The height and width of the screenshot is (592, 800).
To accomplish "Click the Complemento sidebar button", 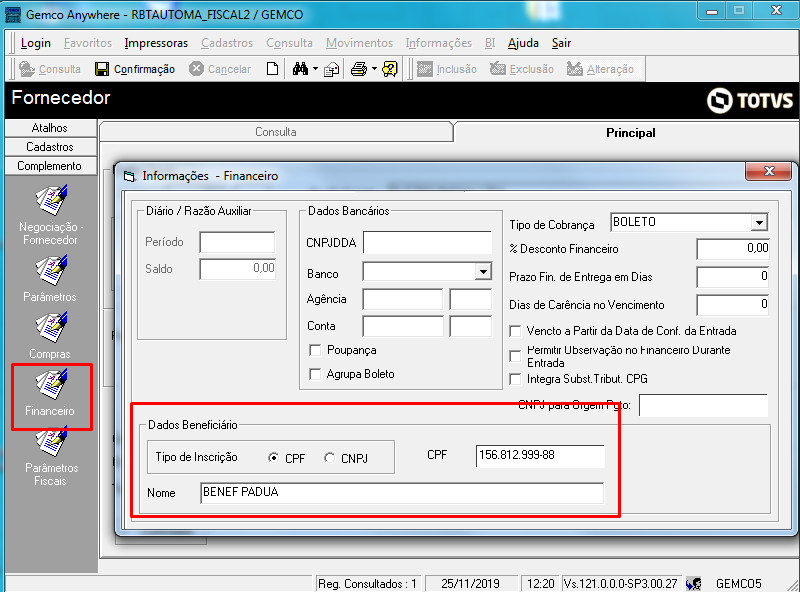I will [50, 166].
